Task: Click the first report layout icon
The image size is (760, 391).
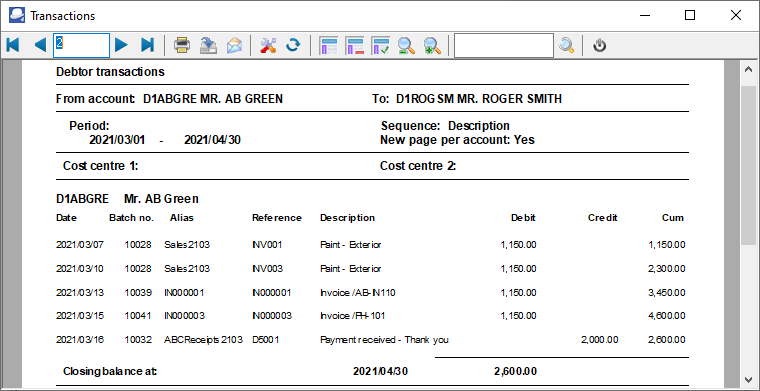Action: (x=329, y=46)
